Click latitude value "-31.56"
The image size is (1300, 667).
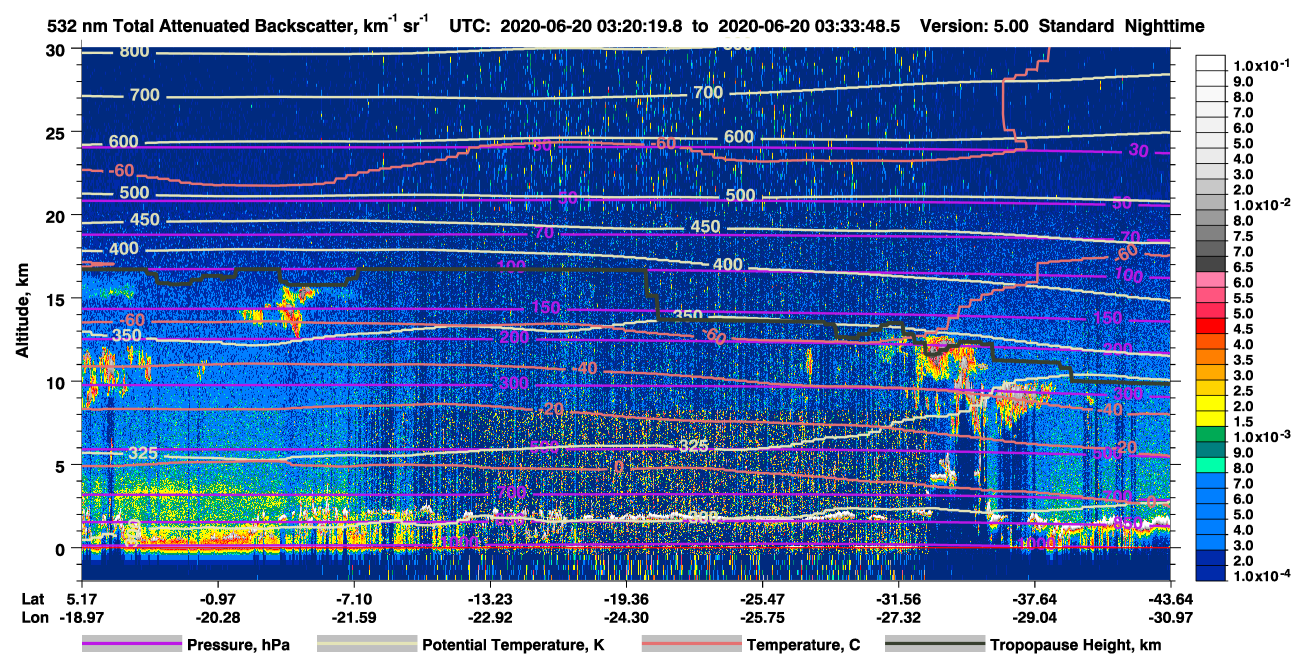pos(898,599)
